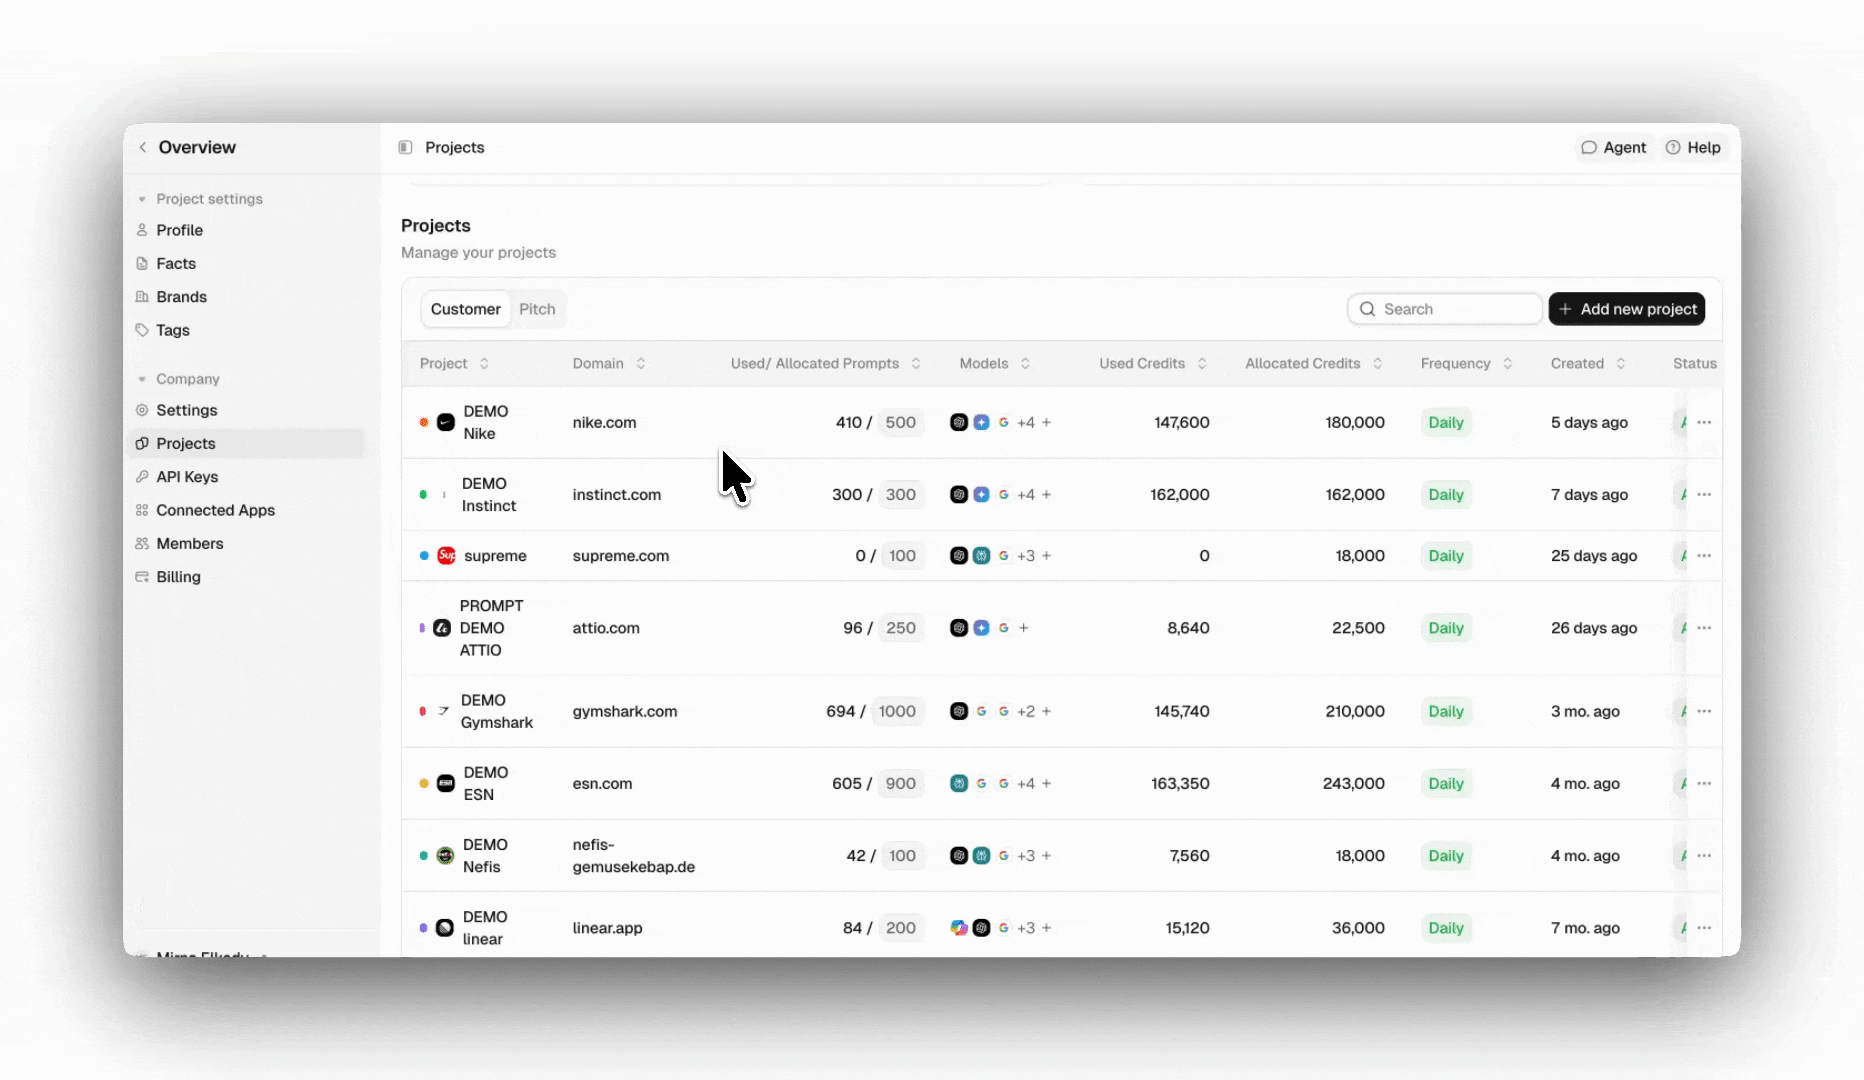Add a model to DEMO ESN row

[1047, 783]
